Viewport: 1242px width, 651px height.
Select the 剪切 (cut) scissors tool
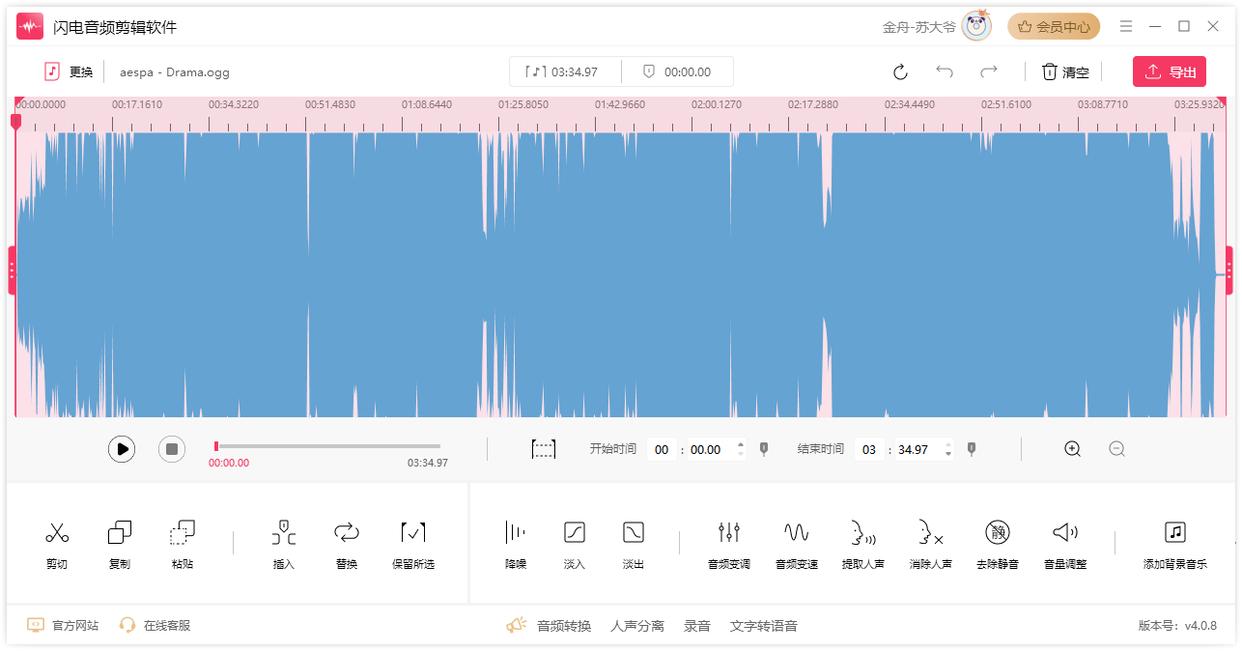point(57,543)
